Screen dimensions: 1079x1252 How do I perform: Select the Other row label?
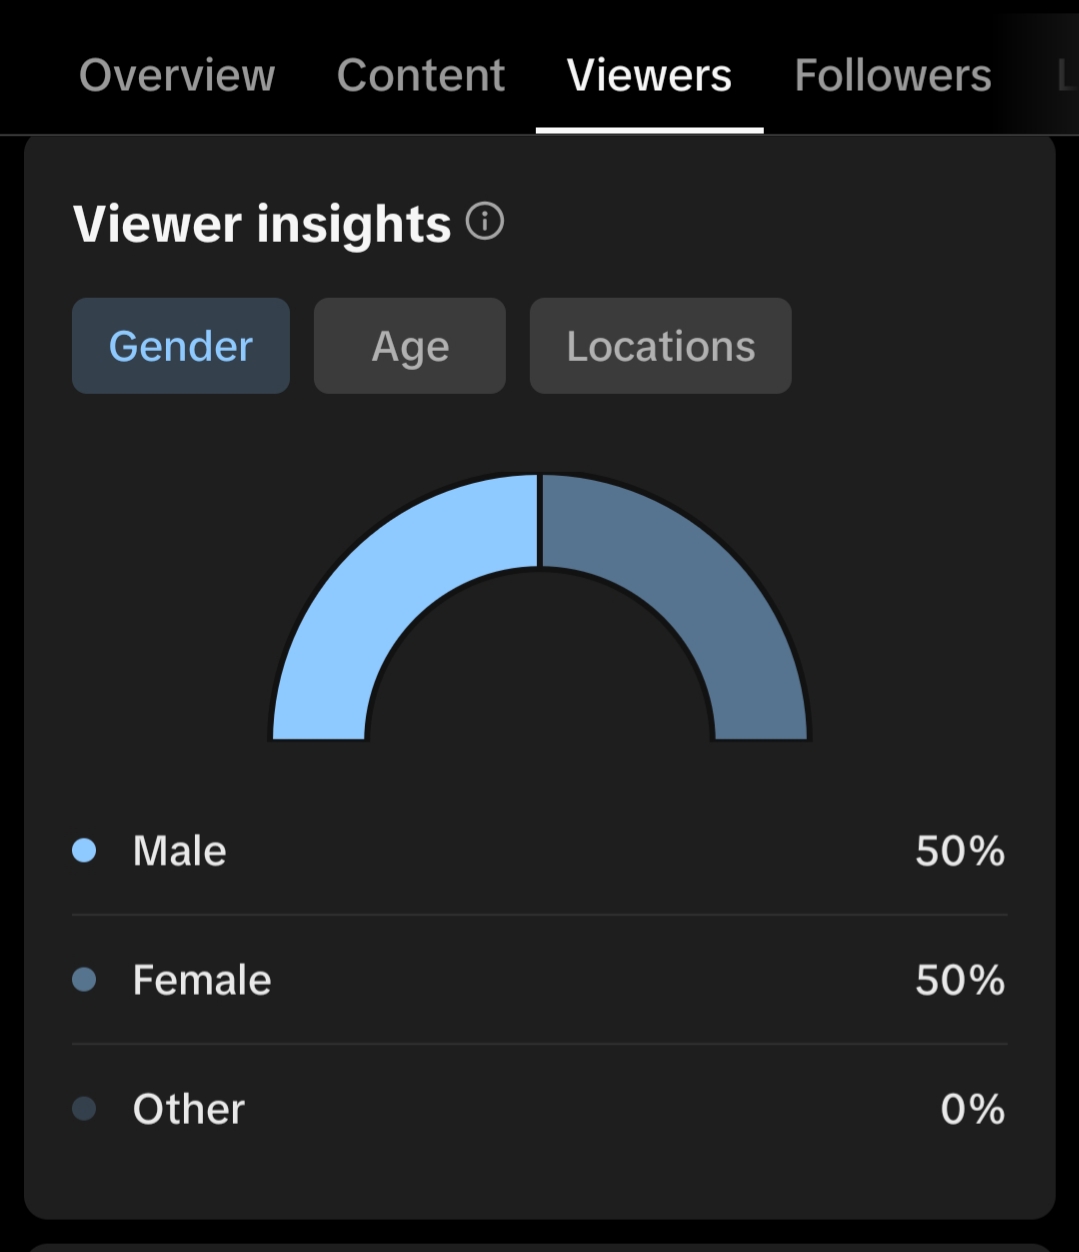(x=189, y=1109)
